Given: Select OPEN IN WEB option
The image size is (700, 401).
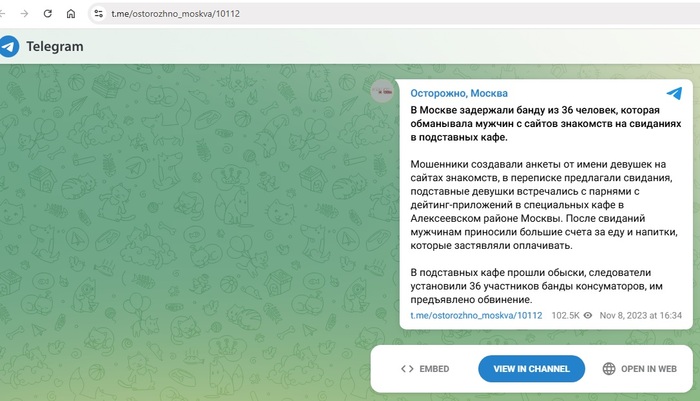Looking at the screenshot, I should 649,369.
